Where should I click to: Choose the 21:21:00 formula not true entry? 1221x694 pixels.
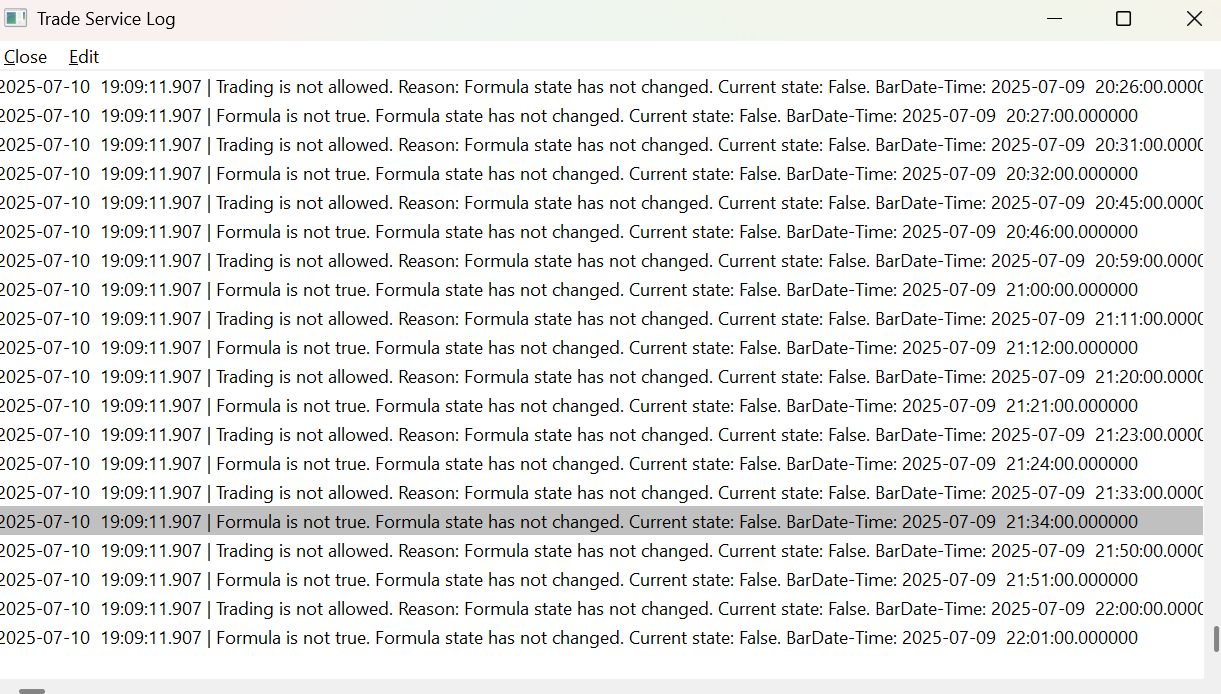click(x=600, y=406)
